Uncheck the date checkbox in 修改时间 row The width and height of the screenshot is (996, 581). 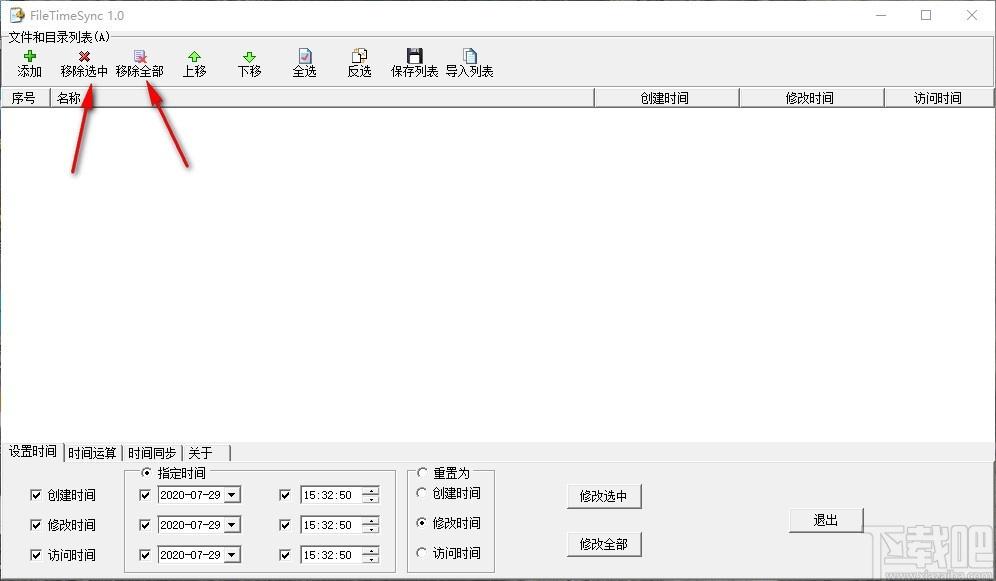pos(145,524)
